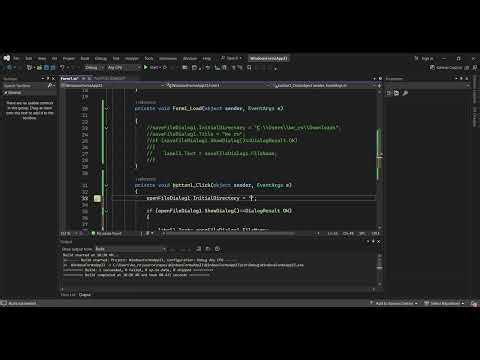This screenshot has width=480, height=360.
Task: Open the View menu
Action: point(42,58)
